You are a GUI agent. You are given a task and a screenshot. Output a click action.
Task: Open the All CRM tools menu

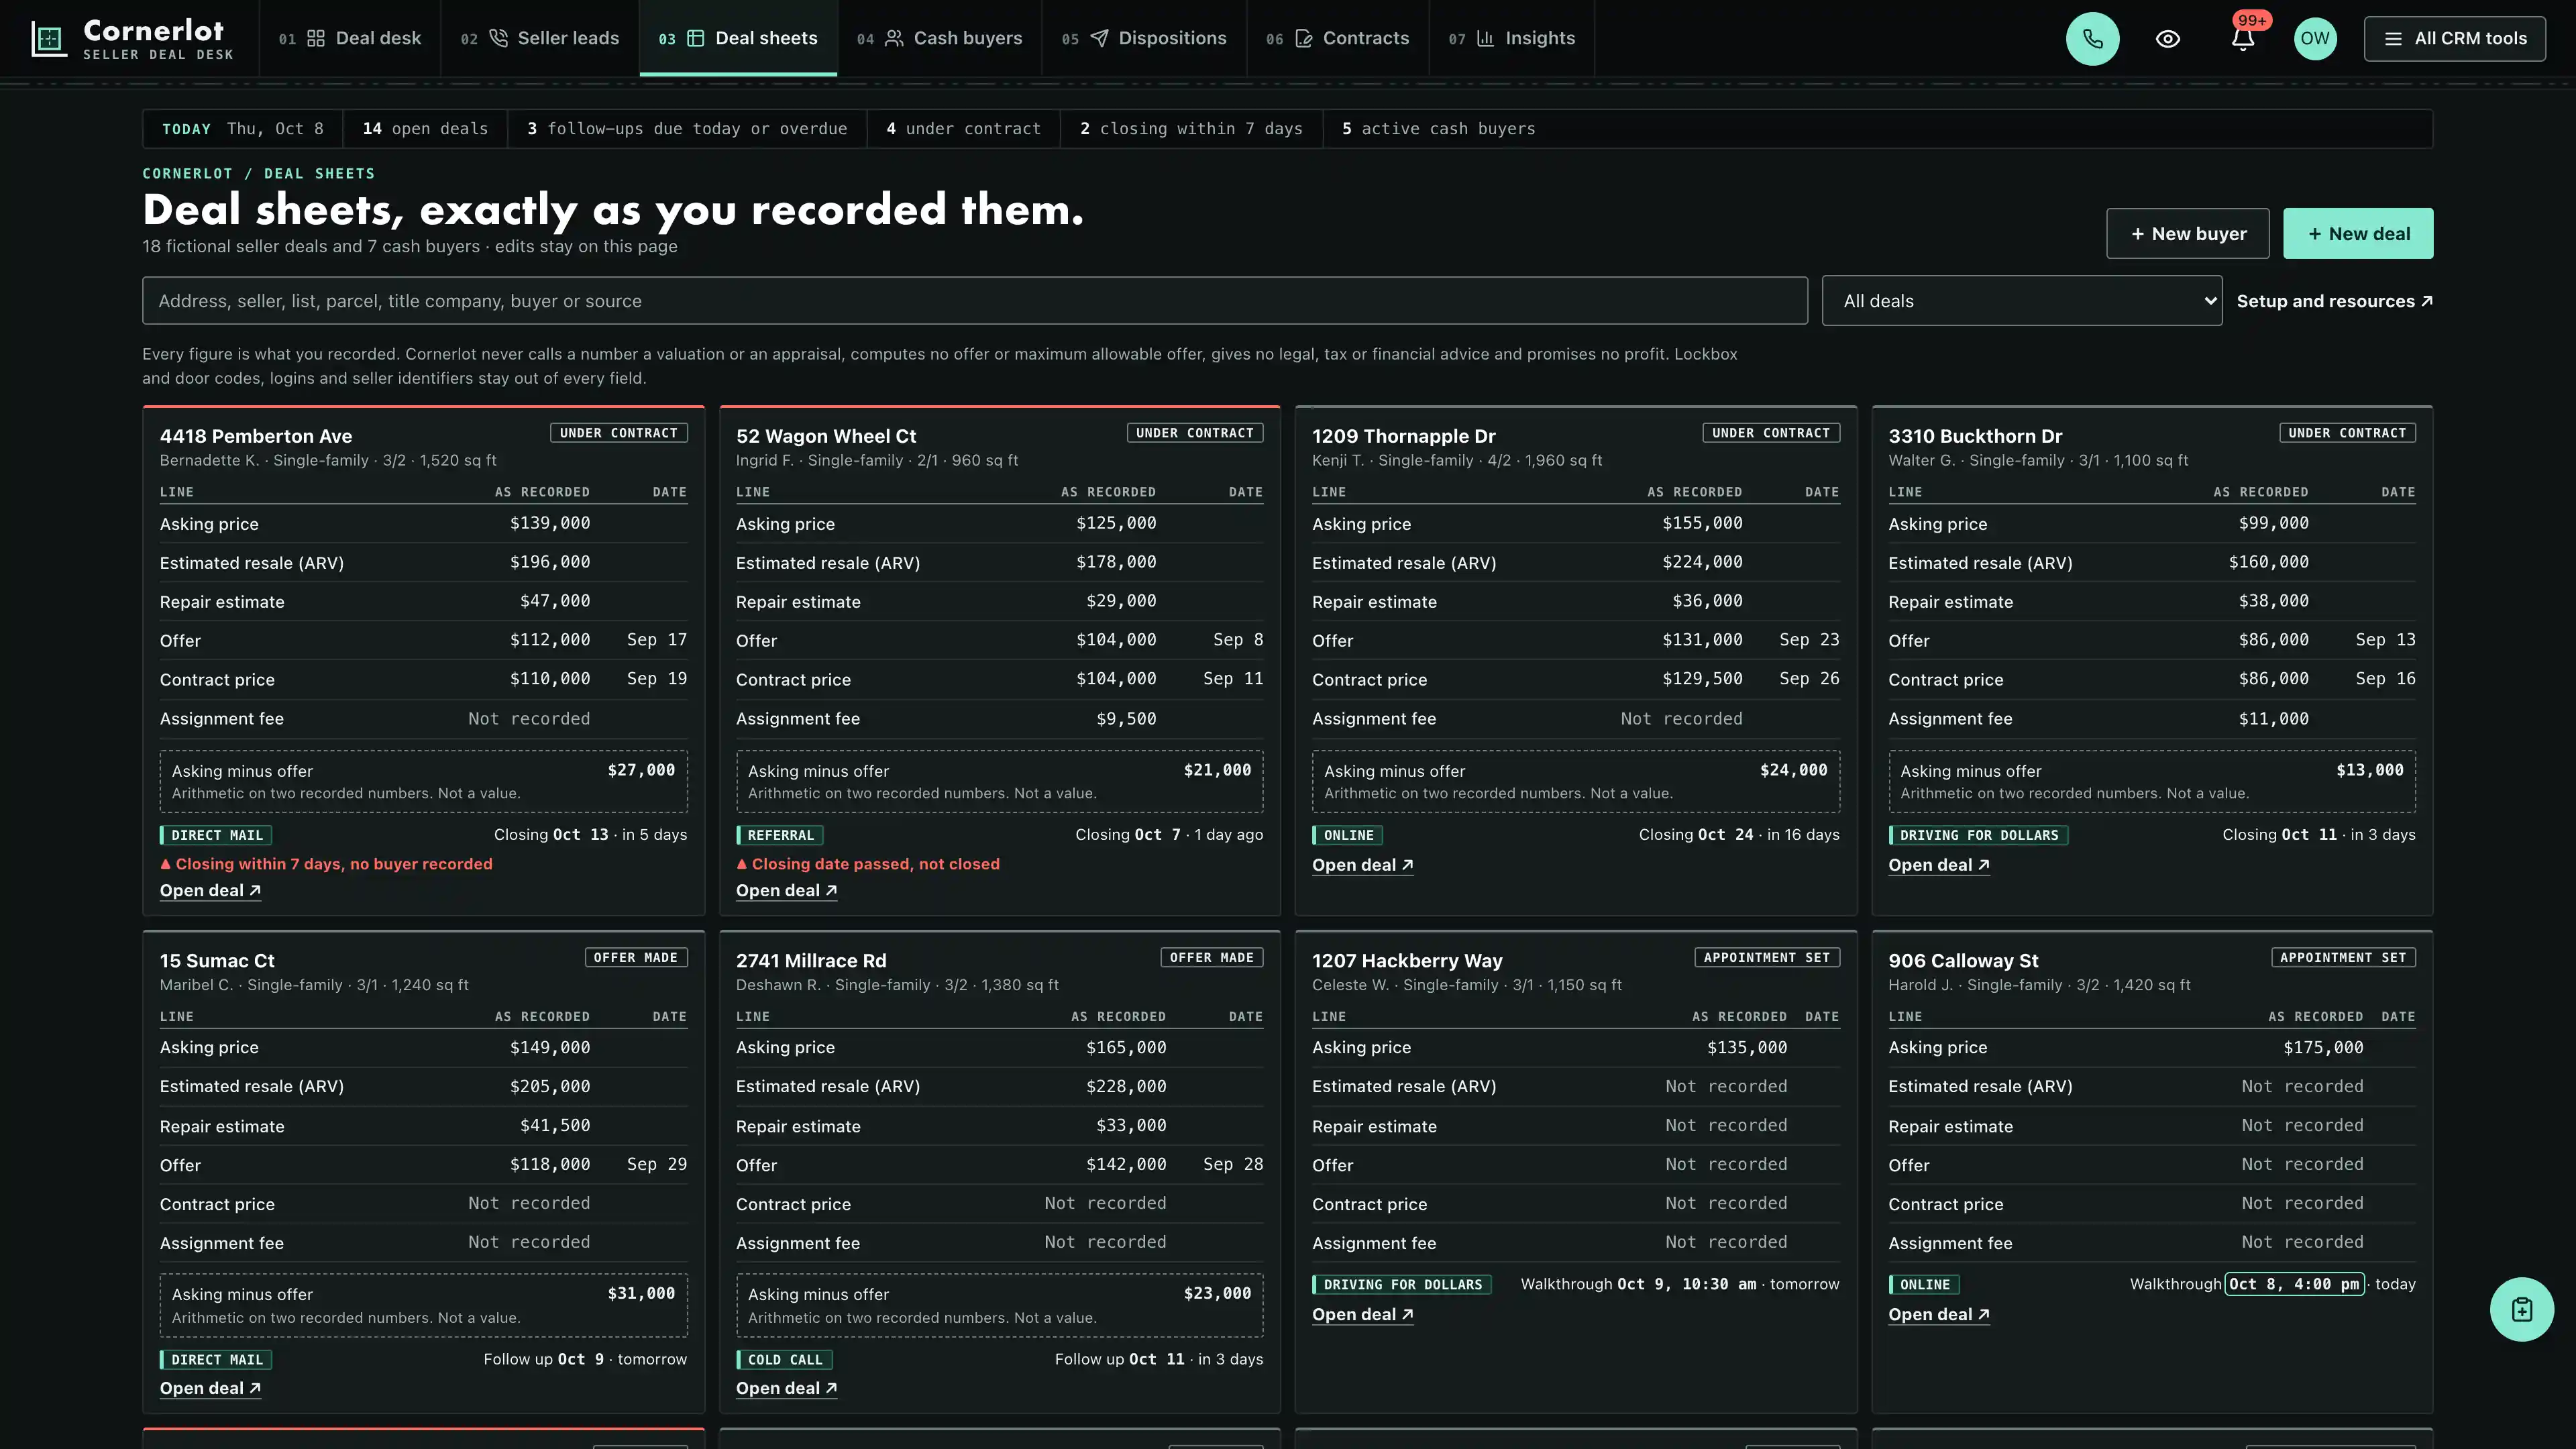(2454, 39)
